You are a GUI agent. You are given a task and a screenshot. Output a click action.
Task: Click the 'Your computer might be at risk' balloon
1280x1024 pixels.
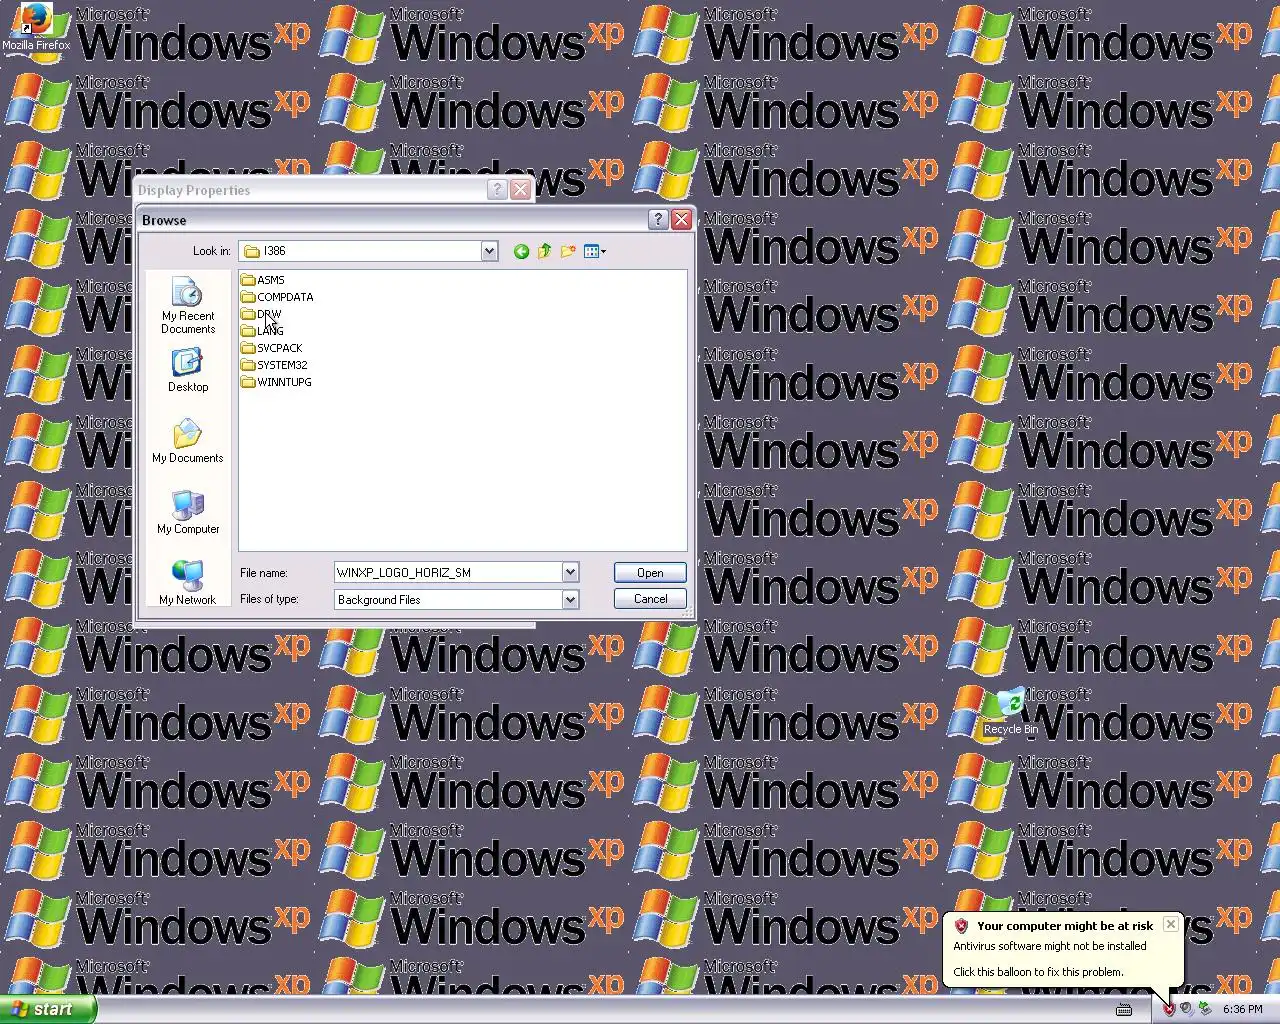click(1063, 949)
